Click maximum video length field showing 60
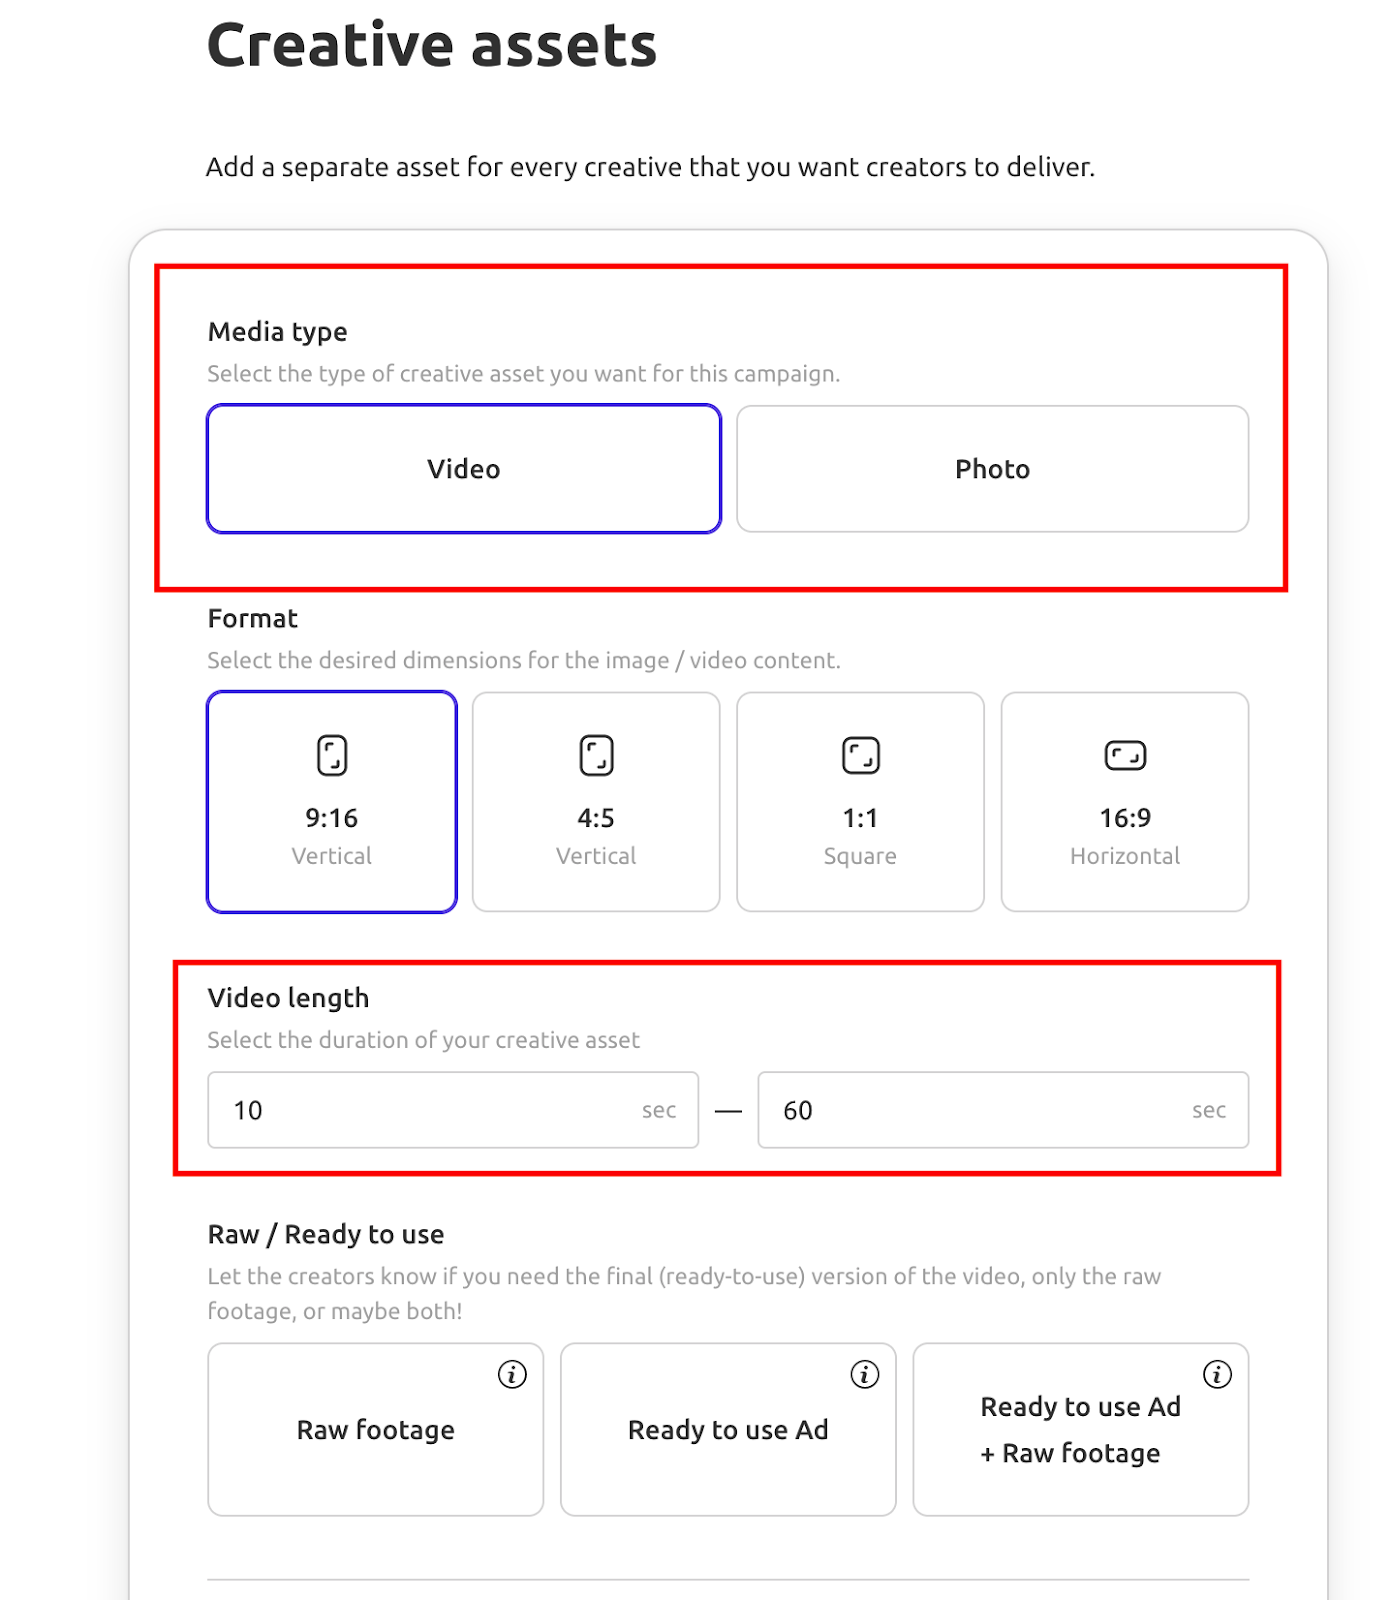Screen dimensions: 1391x1600 pyautogui.click(x=1003, y=1110)
